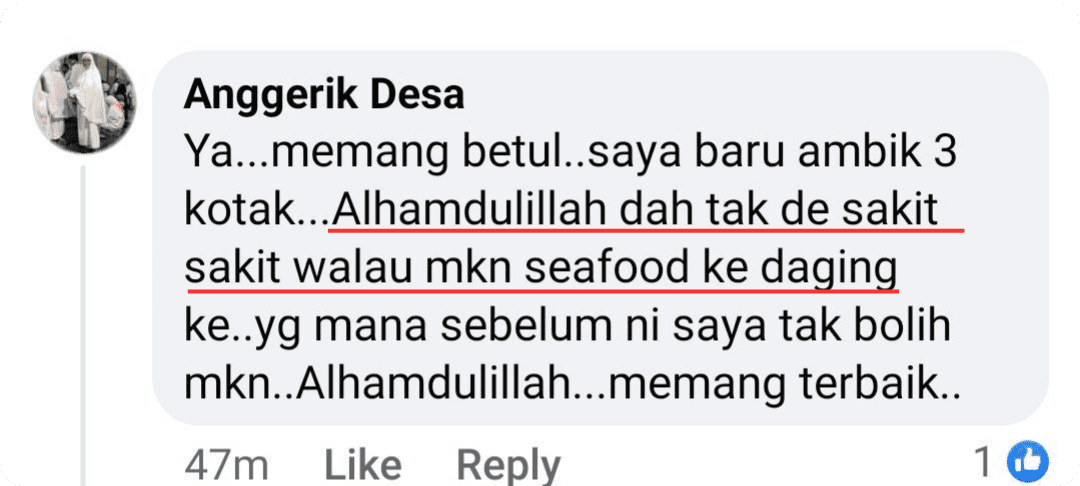The image size is (1080, 486).
Task: Click the blue thumbs-up reaction icon
Action: tap(1028, 461)
